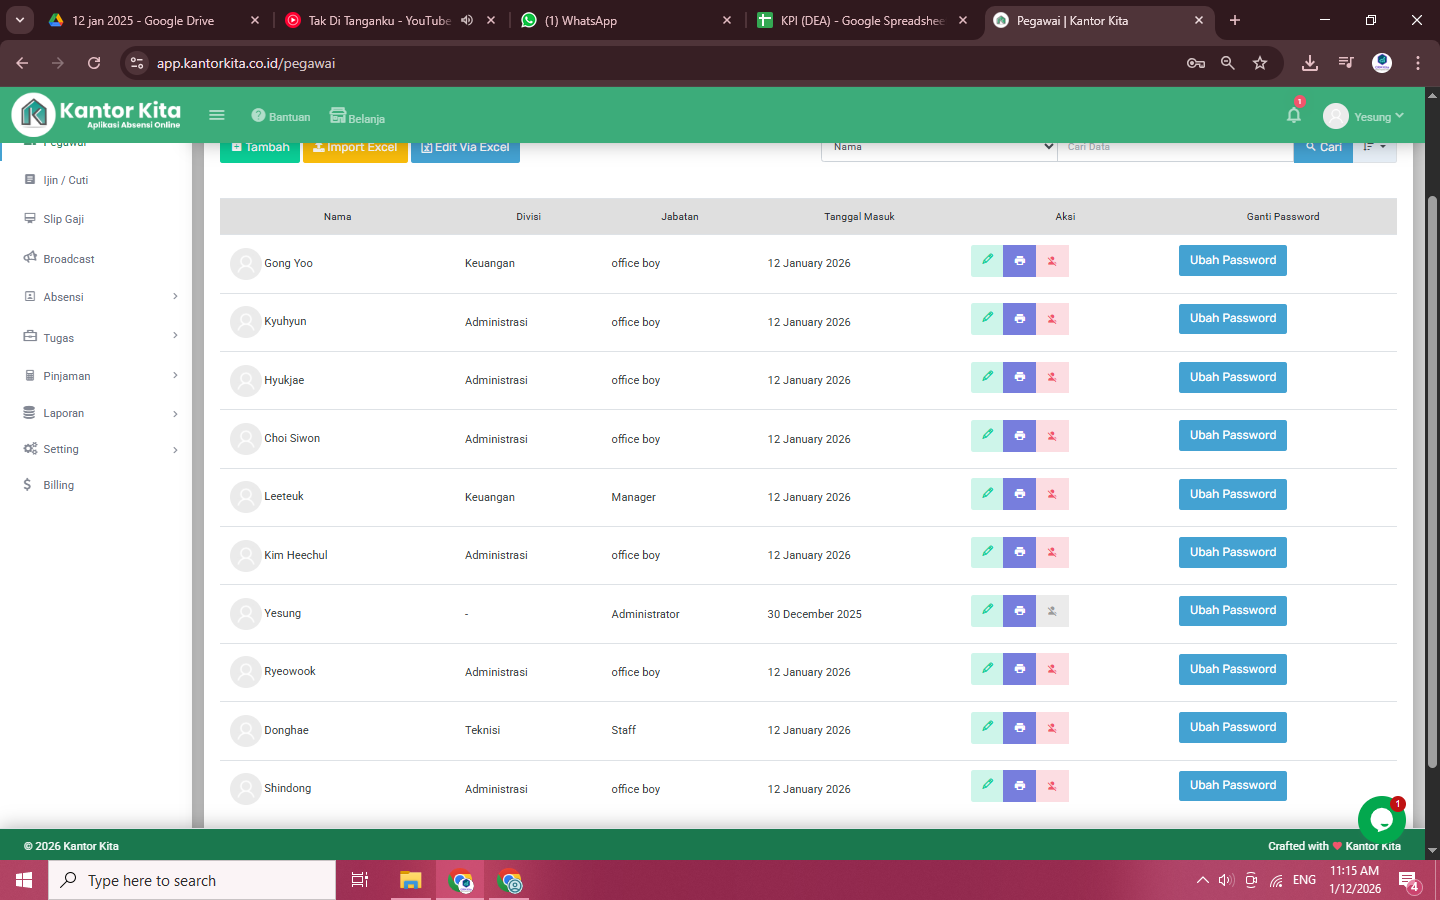1440x900 pixels.
Task: Click the edit pencil icon for Gong Yoo
Action: tap(987, 260)
